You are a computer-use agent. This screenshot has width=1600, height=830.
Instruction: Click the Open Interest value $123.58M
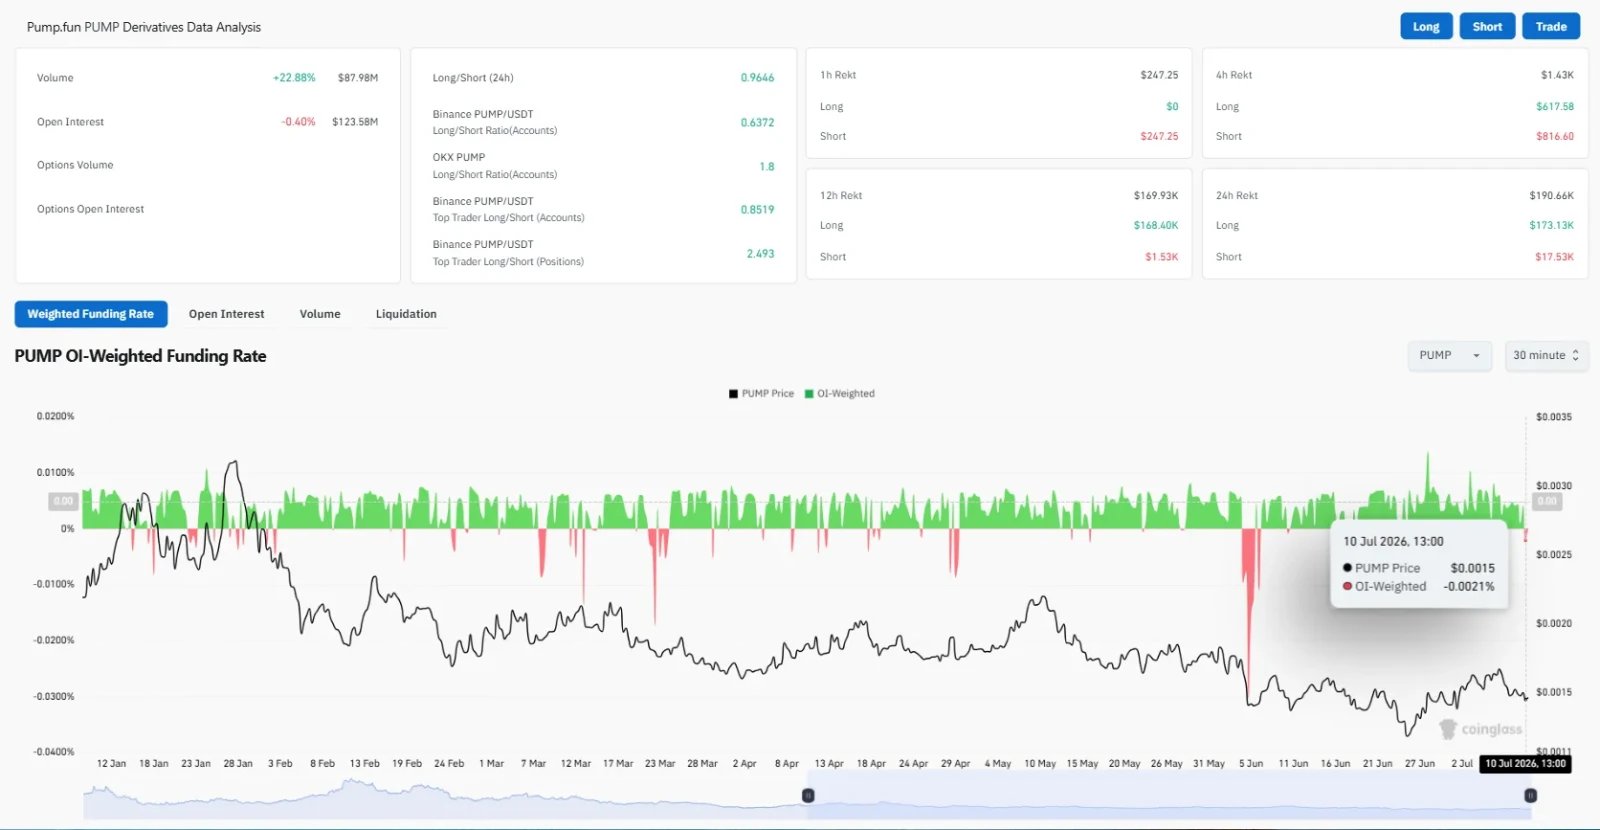click(x=355, y=122)
